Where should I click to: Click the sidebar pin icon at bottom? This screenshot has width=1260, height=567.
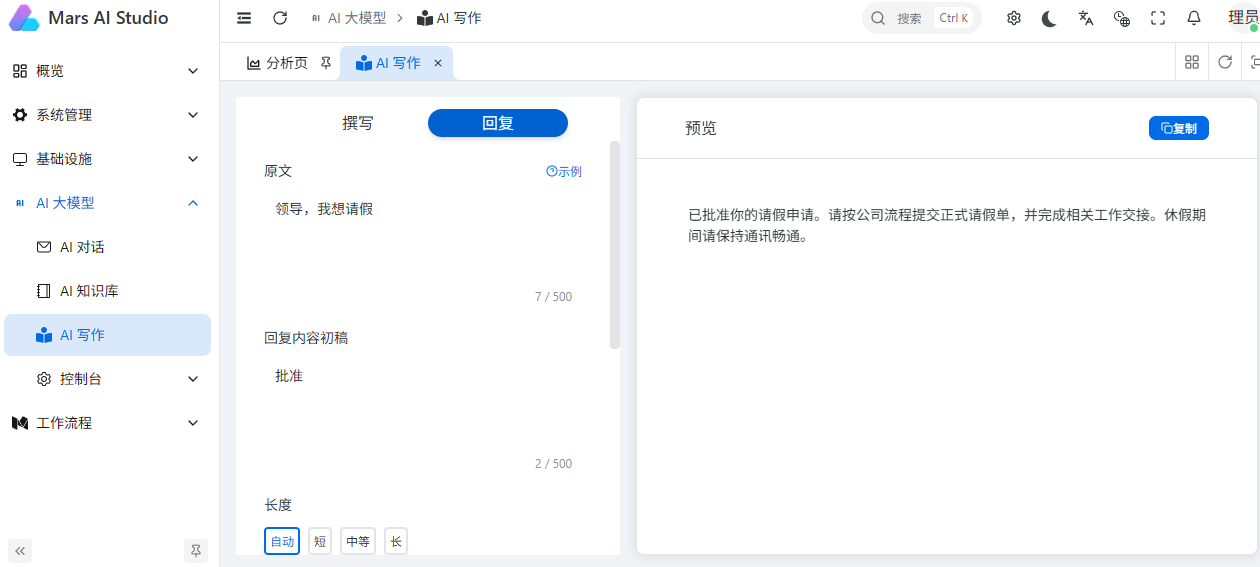coord(196,550)
